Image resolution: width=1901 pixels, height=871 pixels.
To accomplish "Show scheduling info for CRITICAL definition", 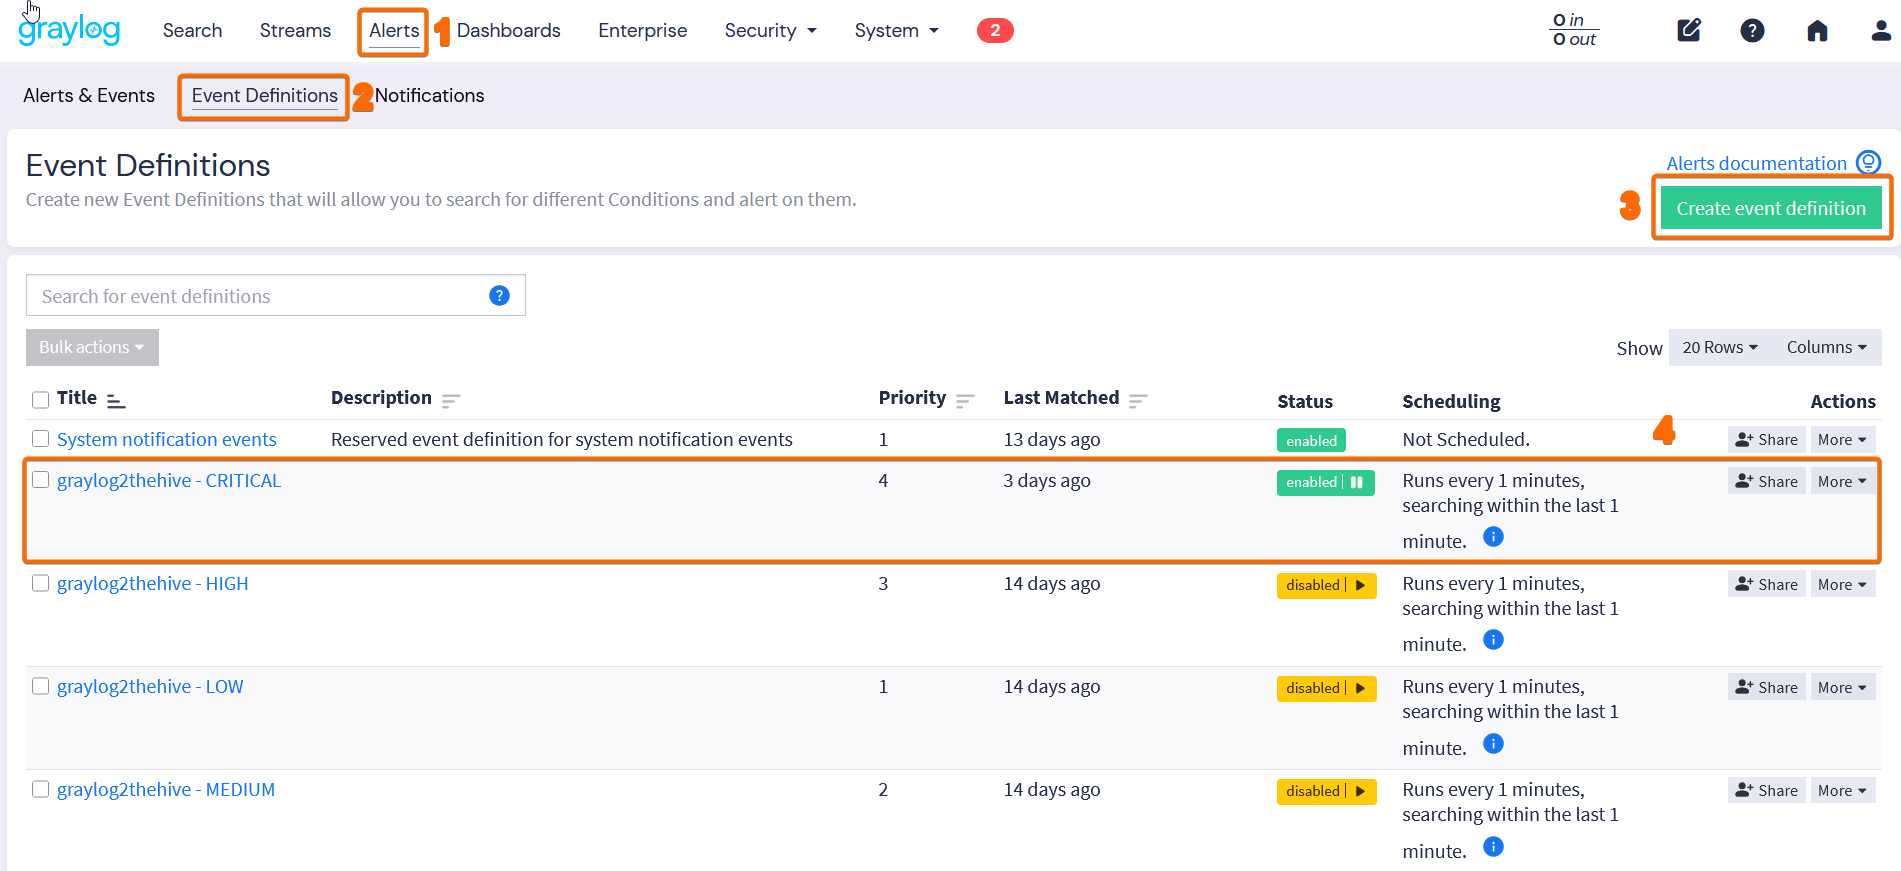I will [1493, 537].
